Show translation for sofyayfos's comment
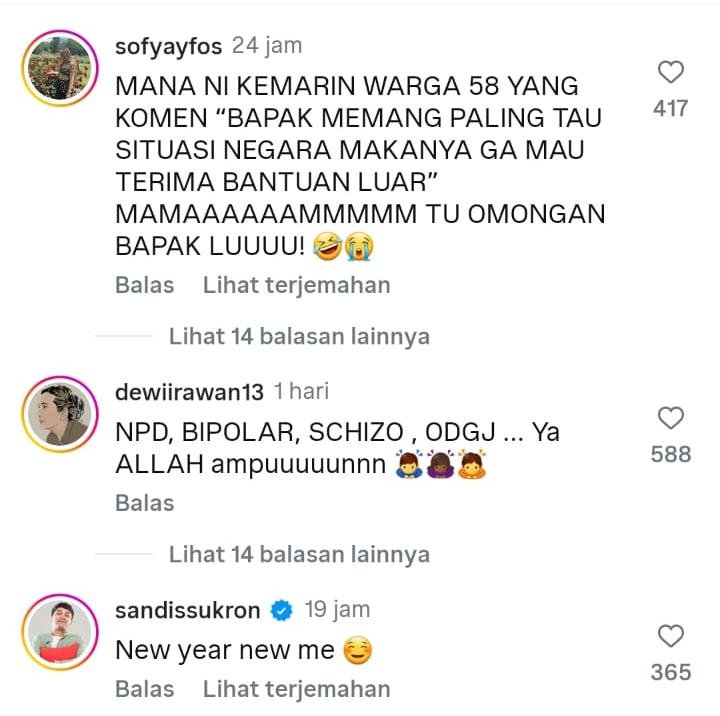Viewport: 720px width, 716px height. 297,285
